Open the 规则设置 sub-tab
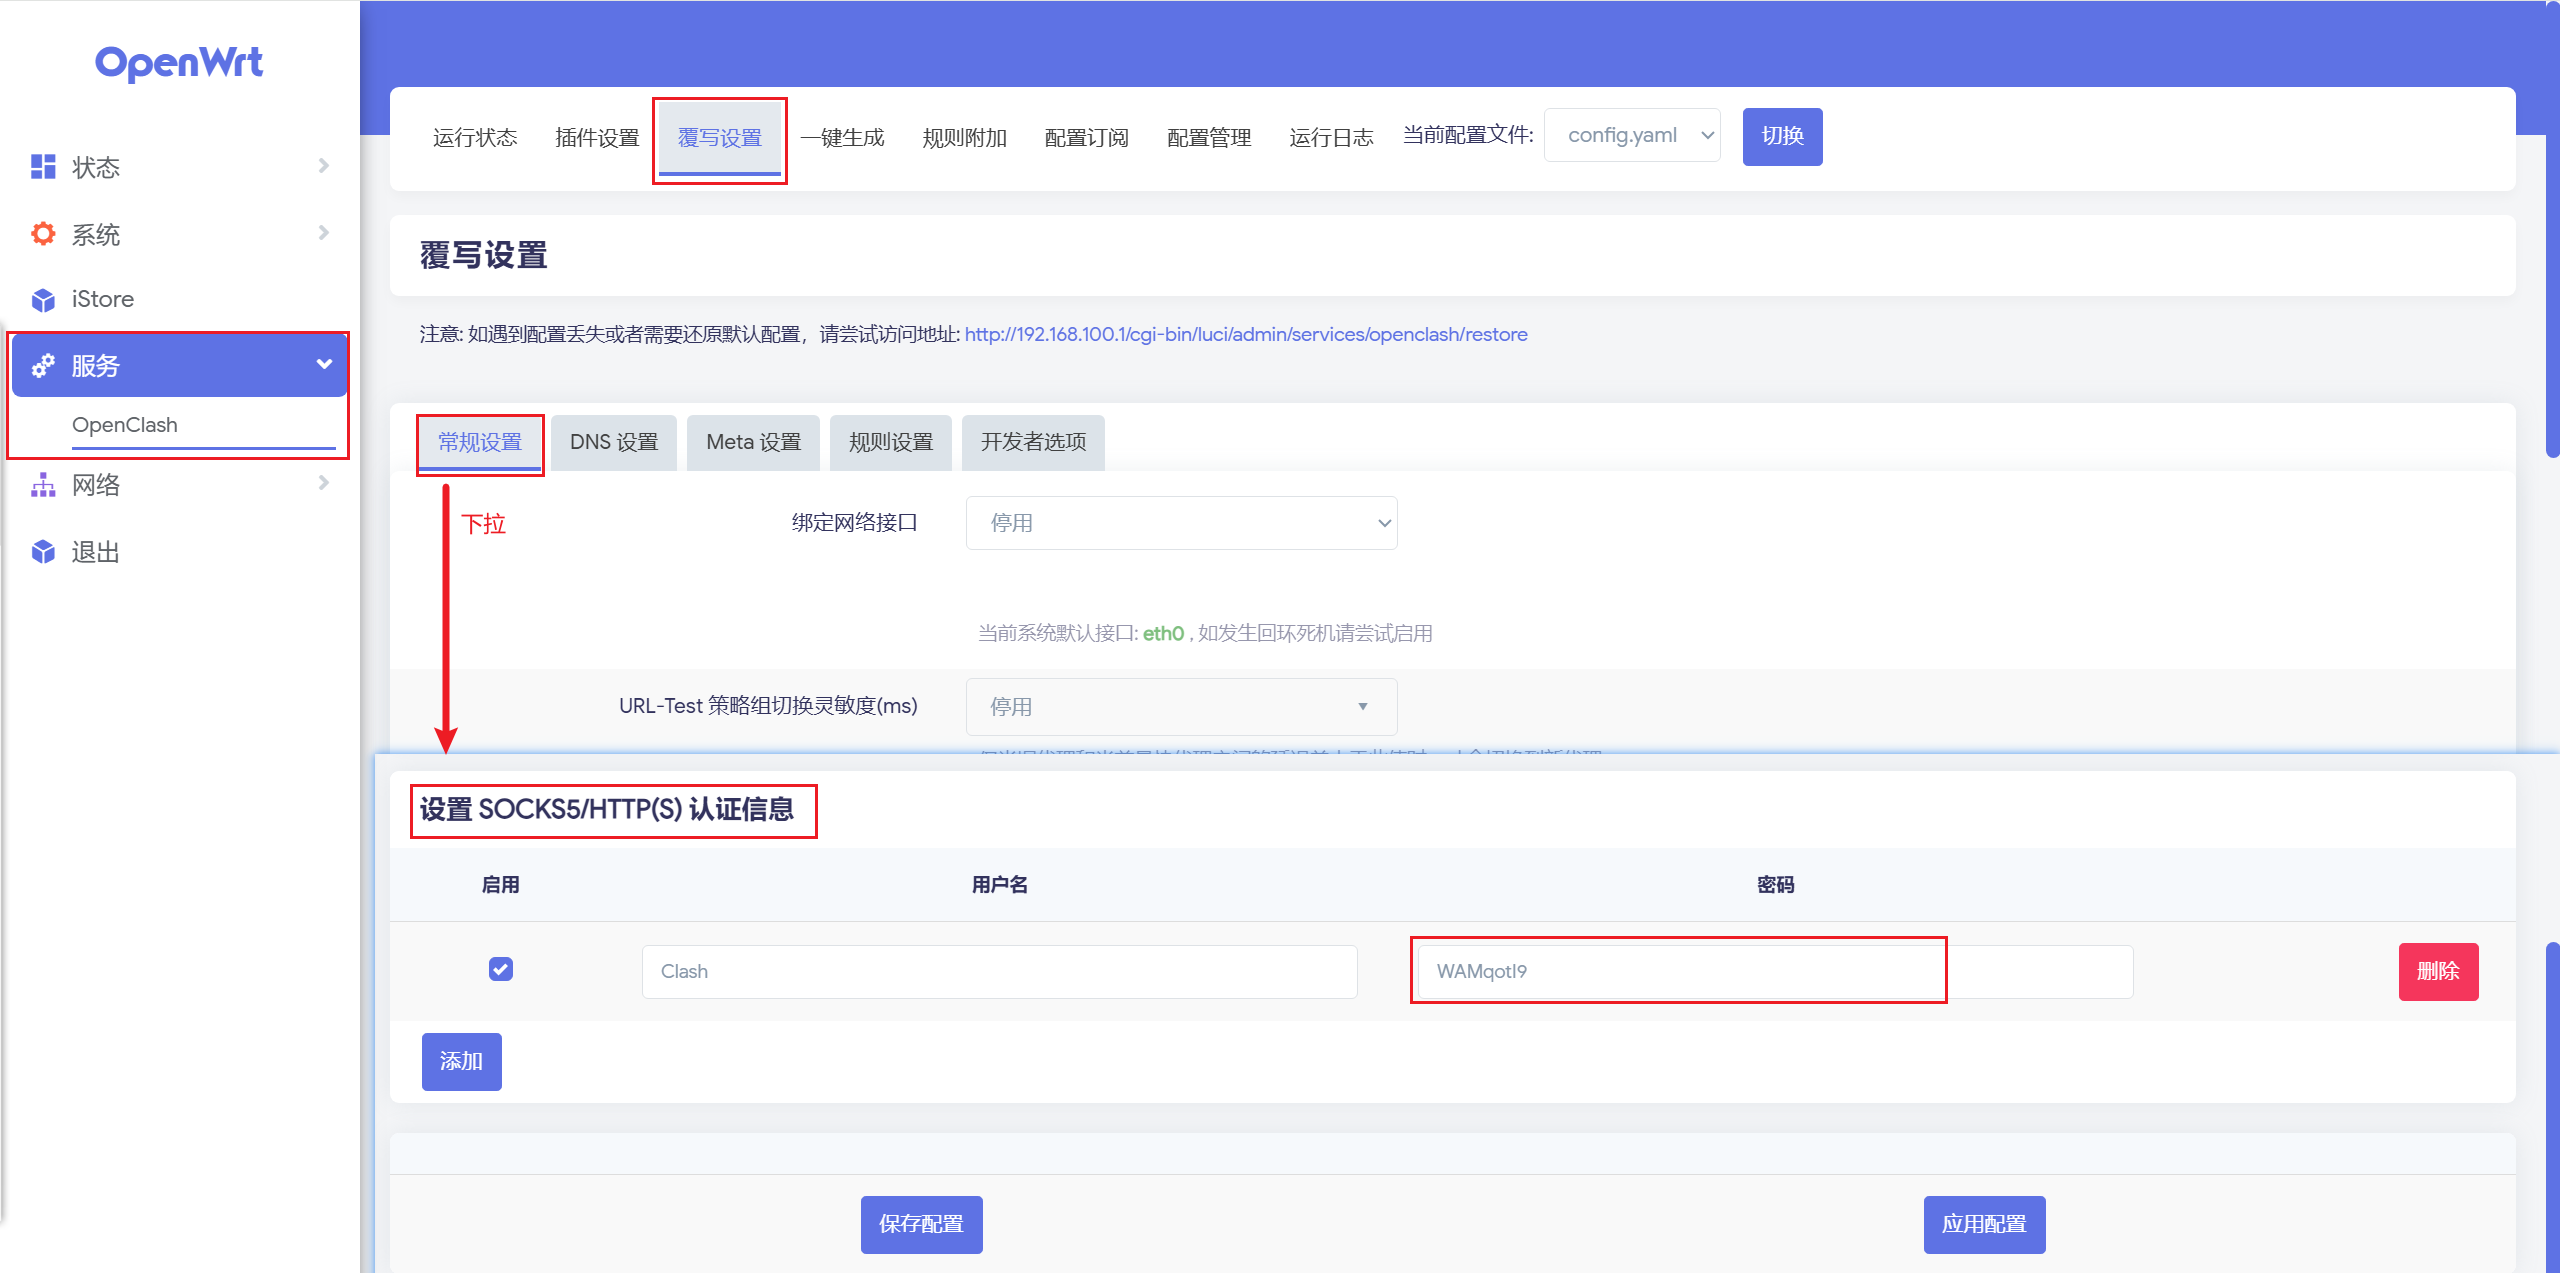The height and width of the screenshot is (1273, 2560). 891,442
